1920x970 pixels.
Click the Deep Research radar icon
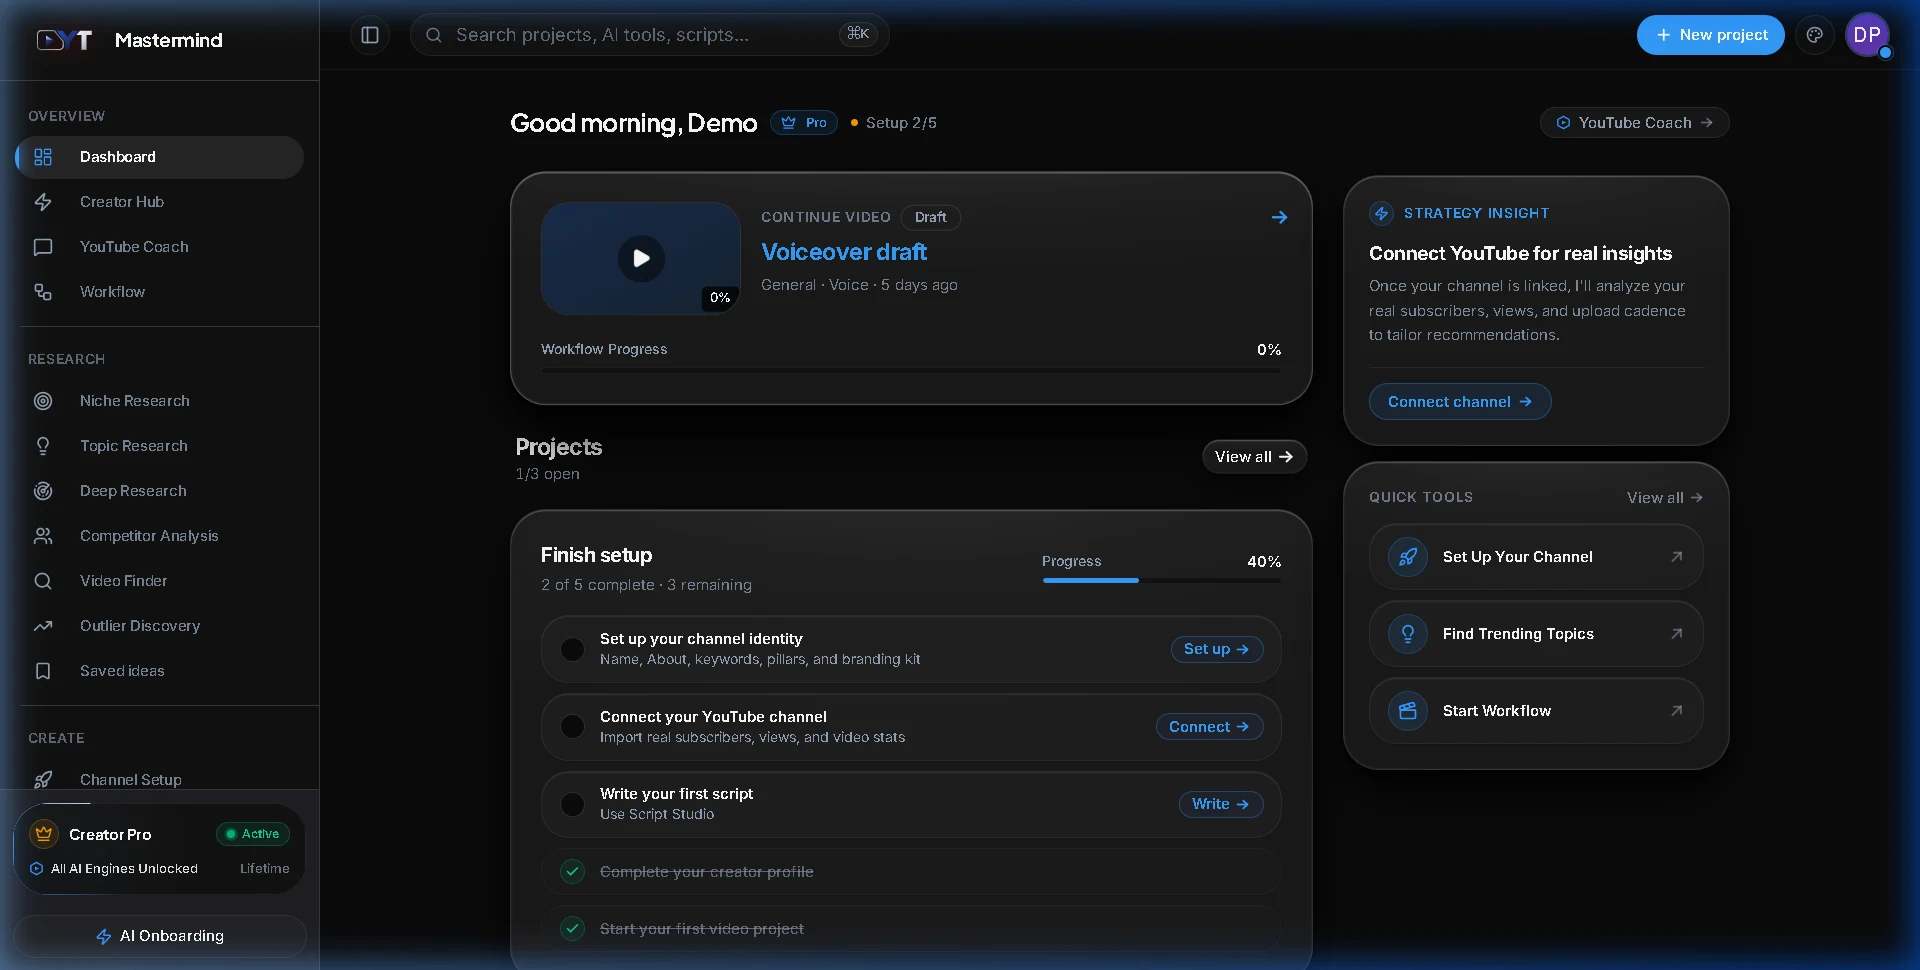[43, 491]
